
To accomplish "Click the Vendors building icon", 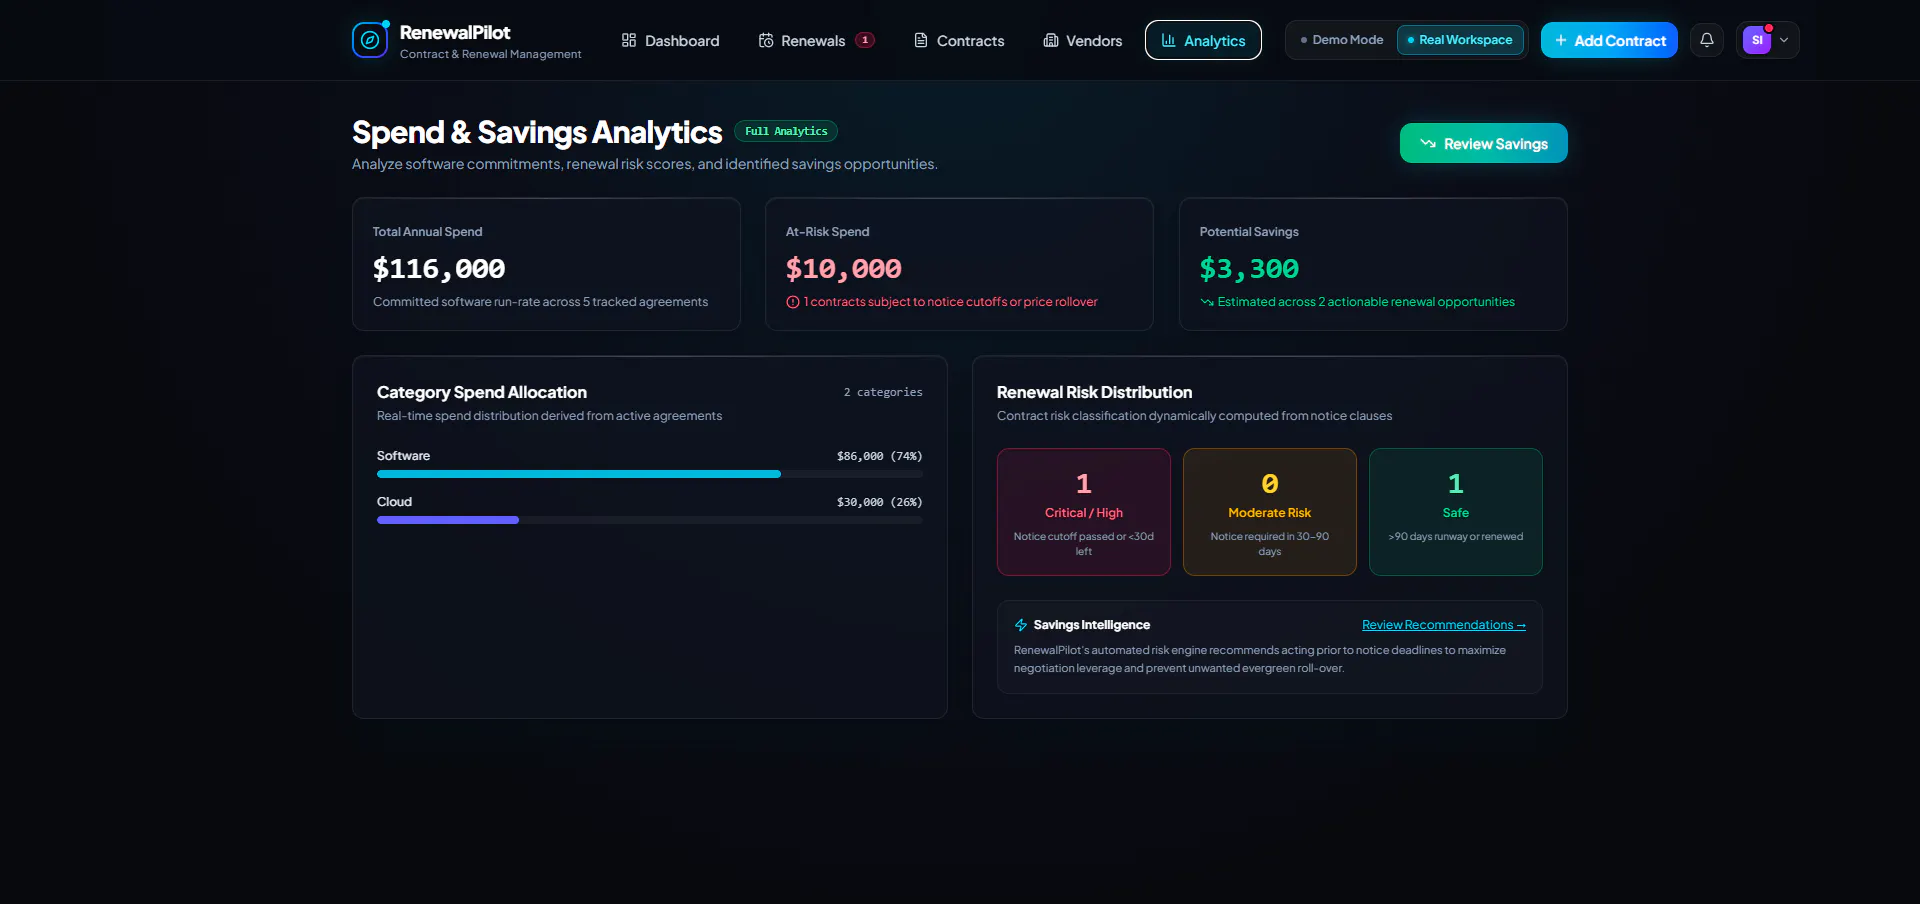I will click(x=1051, y=40).
